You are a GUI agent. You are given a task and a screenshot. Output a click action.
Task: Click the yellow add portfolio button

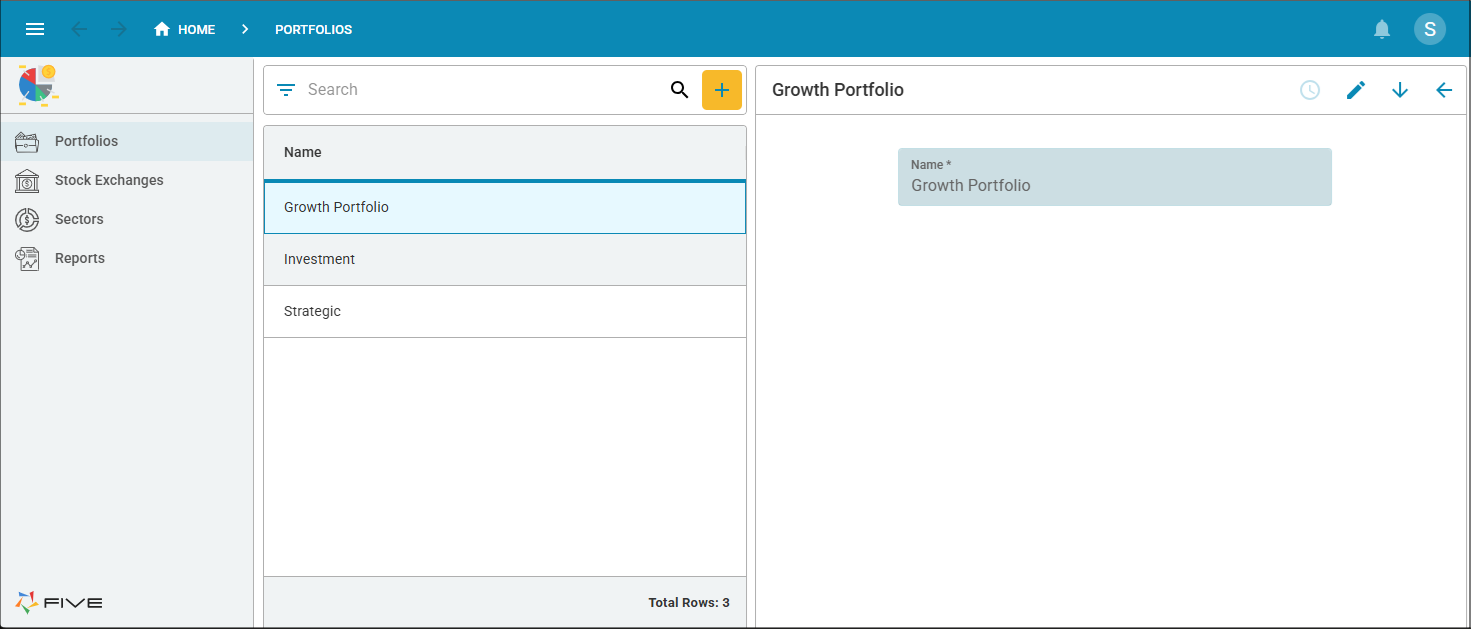tap(721, 90)
